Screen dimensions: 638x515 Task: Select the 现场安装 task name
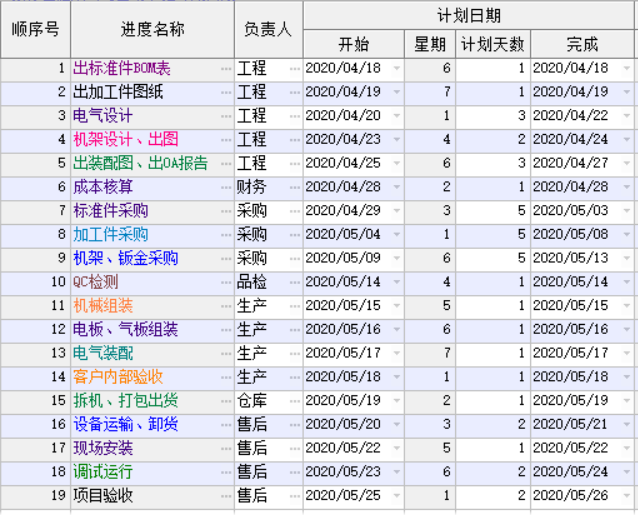click(103, 448)
